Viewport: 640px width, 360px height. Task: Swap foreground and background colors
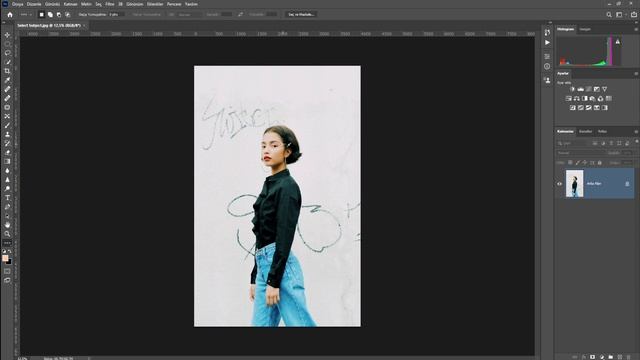10,252
